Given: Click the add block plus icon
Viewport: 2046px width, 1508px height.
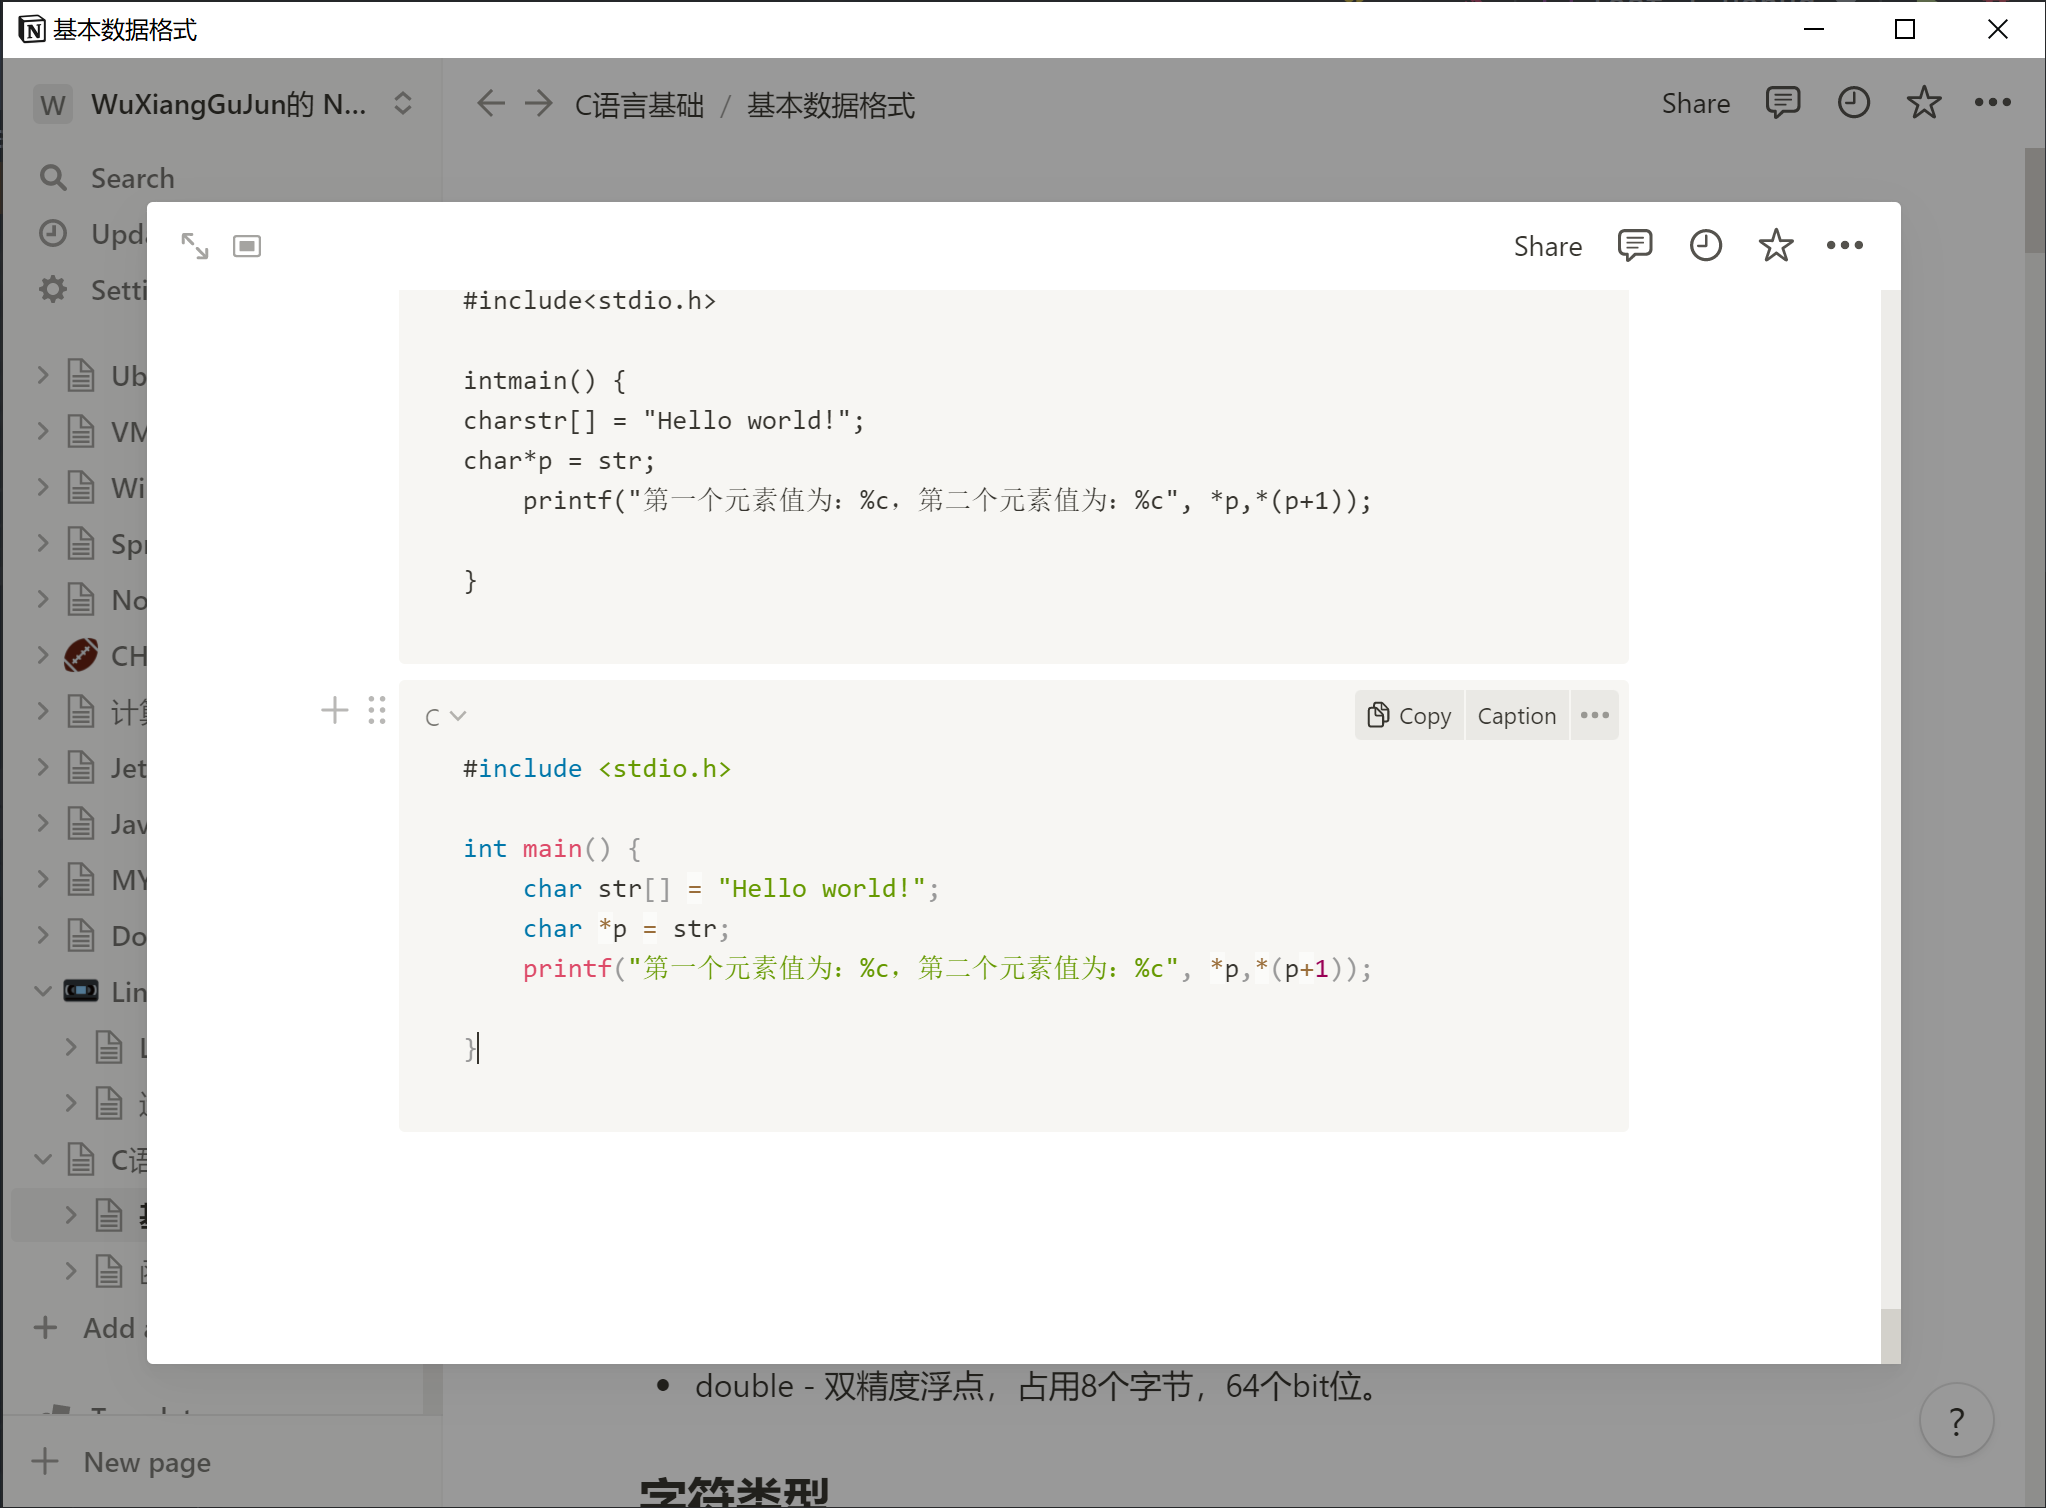Looking at the screenshot, I should pos(335,711).
